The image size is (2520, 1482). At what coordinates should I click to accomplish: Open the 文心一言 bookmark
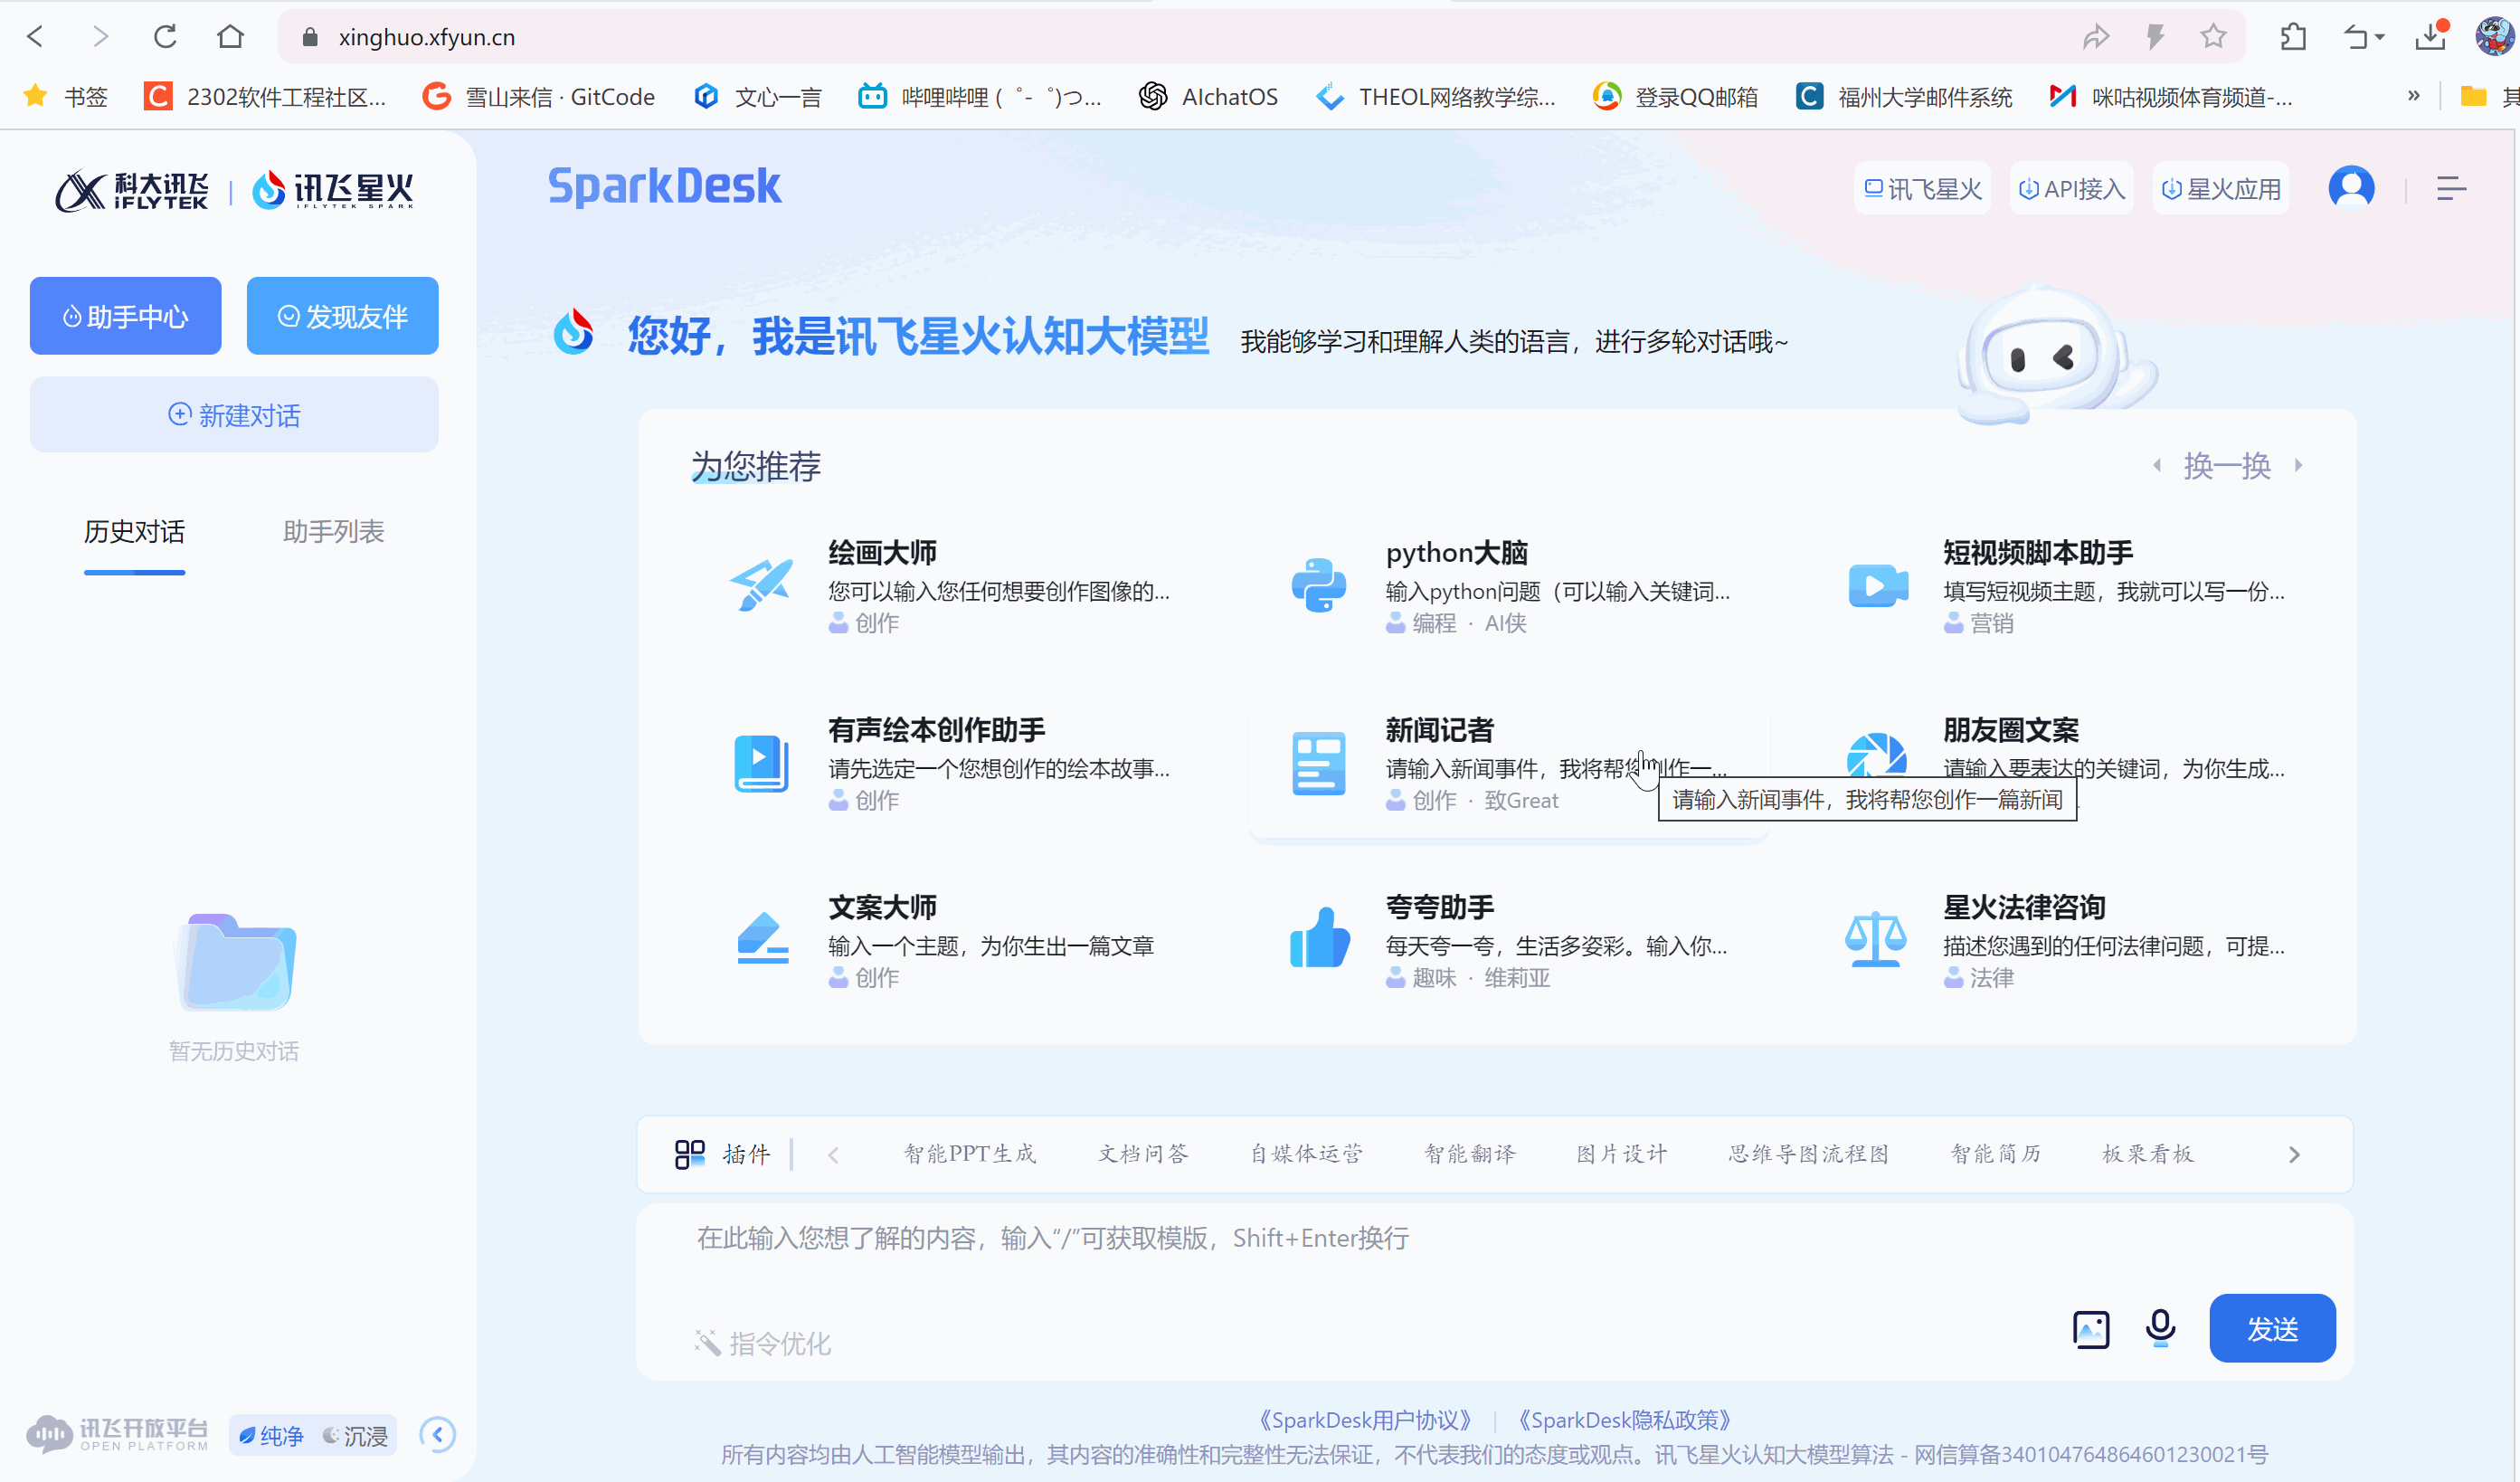pyautogui.click(x=758, y=96)
